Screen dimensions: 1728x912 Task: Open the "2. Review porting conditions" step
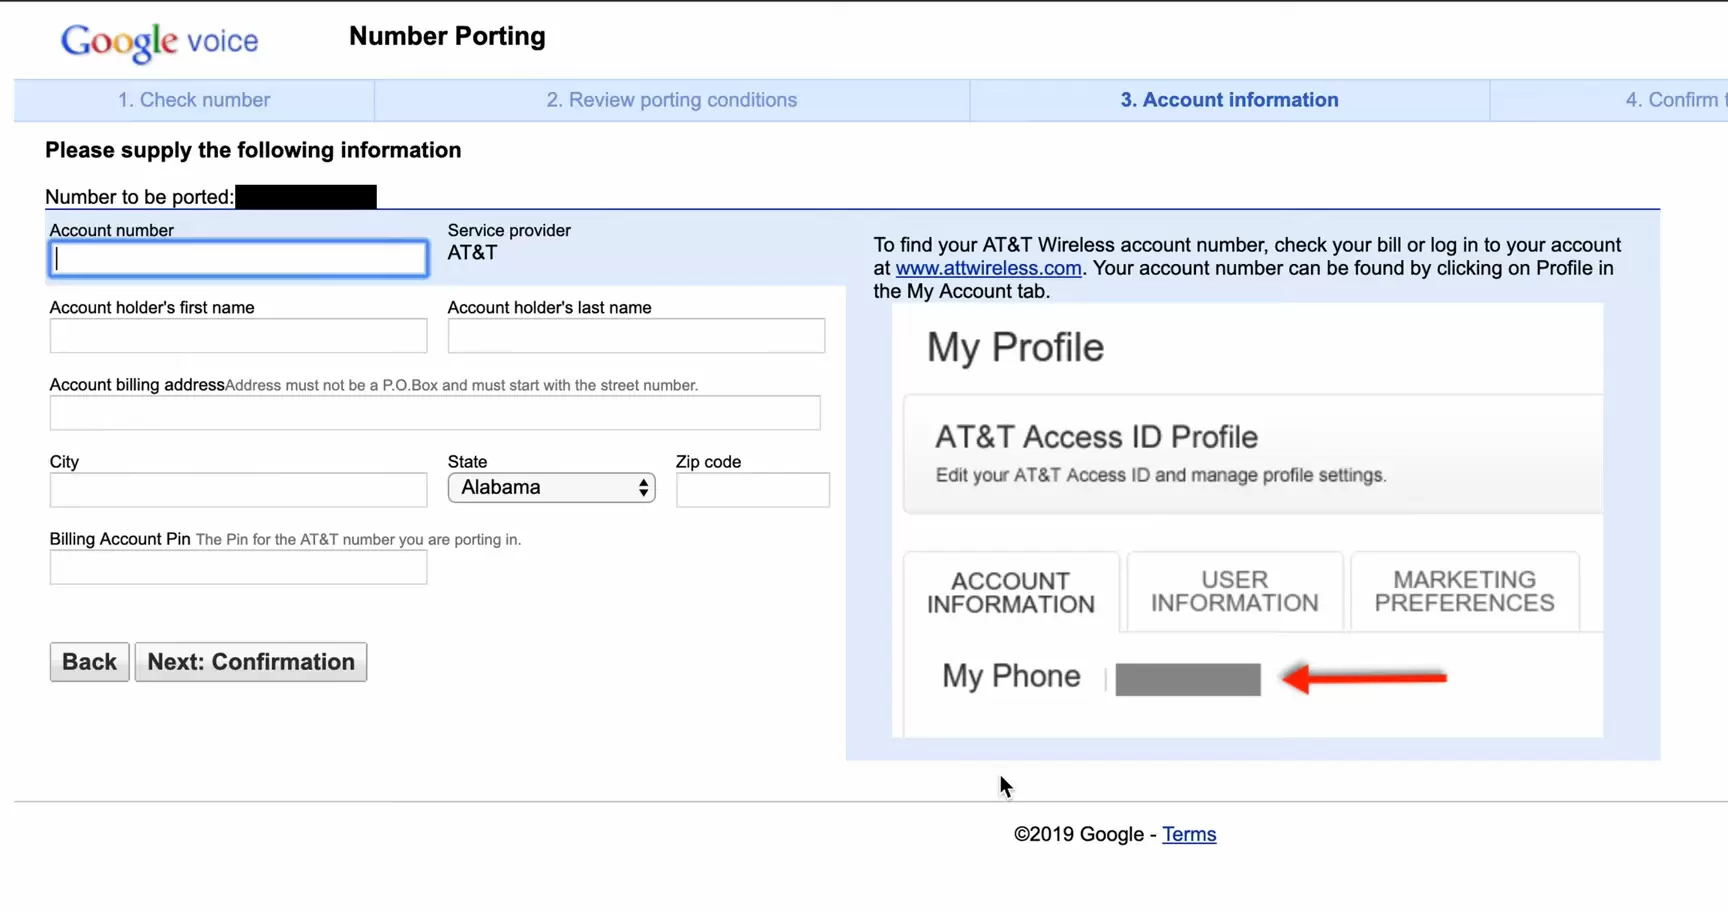point(671,100)
